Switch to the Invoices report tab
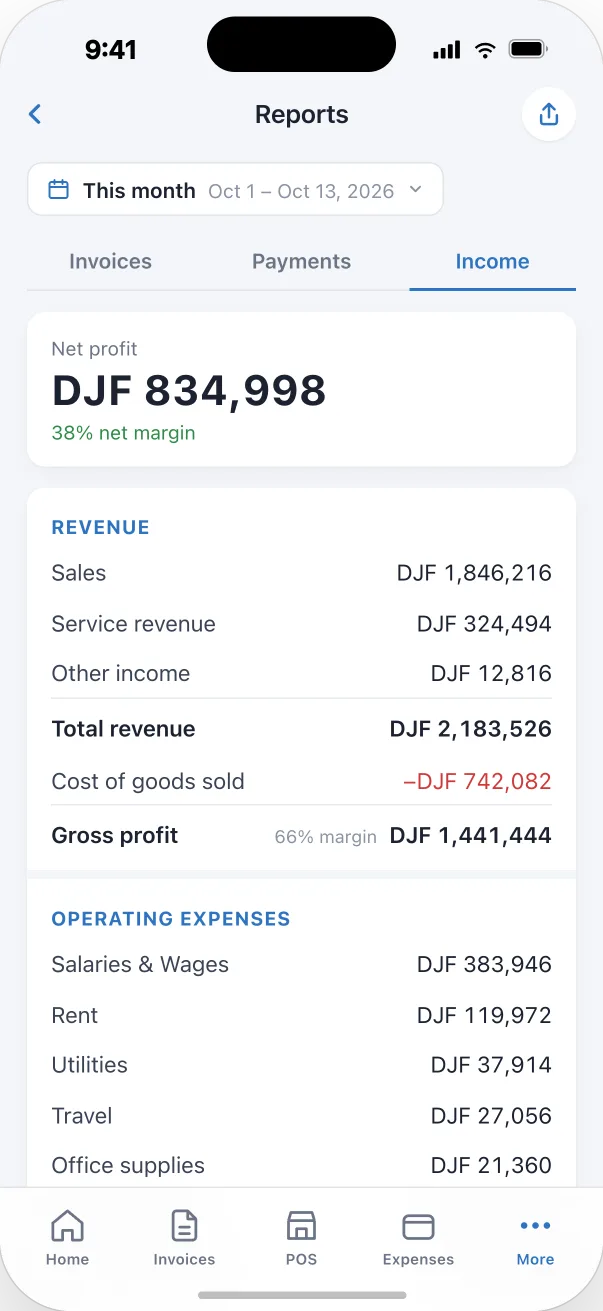The height and width of the screenshot is (1311, 603). 110,262
